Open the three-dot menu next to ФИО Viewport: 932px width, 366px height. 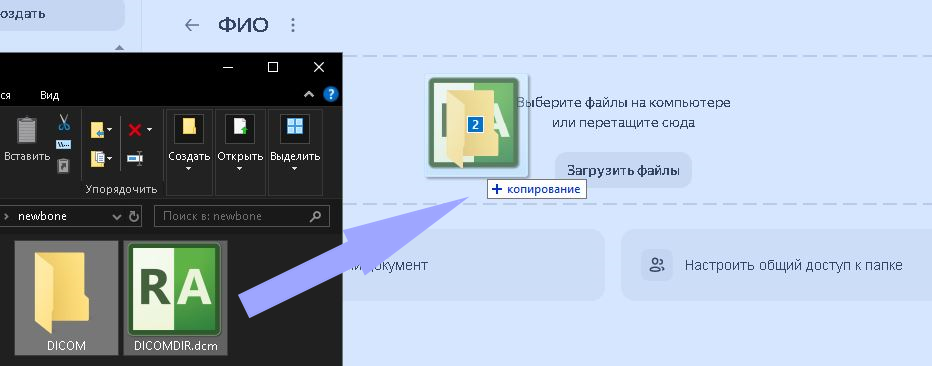pyautogui.click(x=292, y=25)
